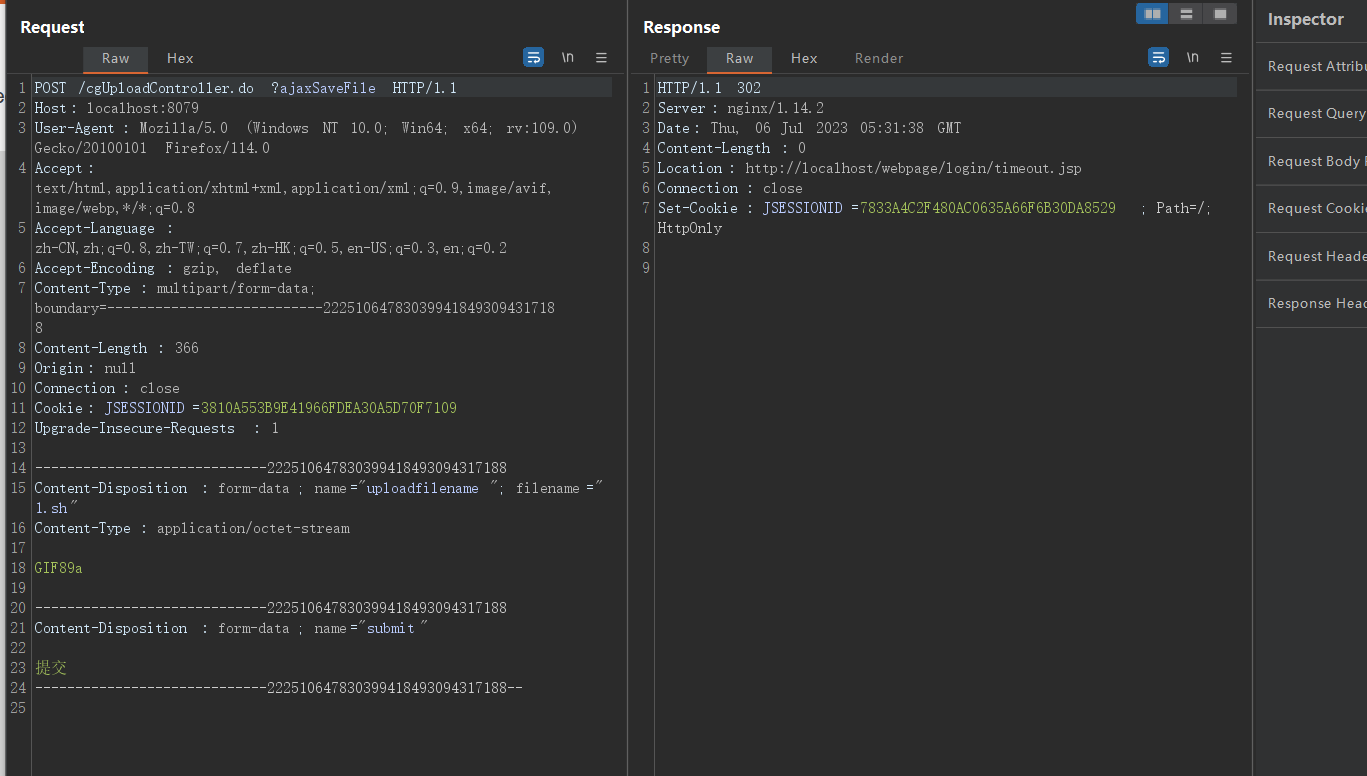Switch to Request Hex tab
1367x776 pixels.
[x=180, y=59]
